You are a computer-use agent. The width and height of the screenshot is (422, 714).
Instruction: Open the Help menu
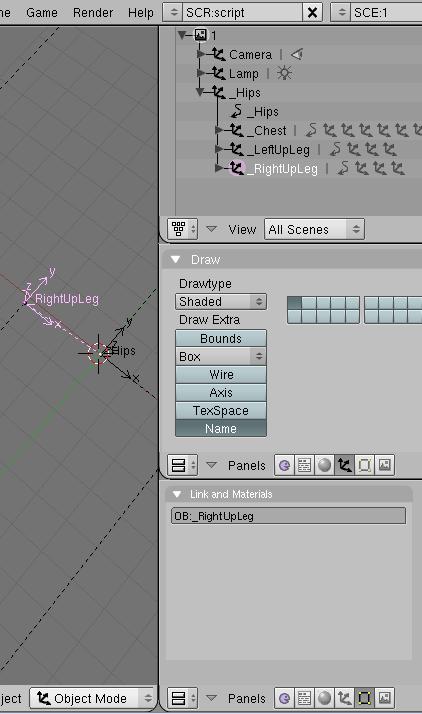[x=141, y=13]
